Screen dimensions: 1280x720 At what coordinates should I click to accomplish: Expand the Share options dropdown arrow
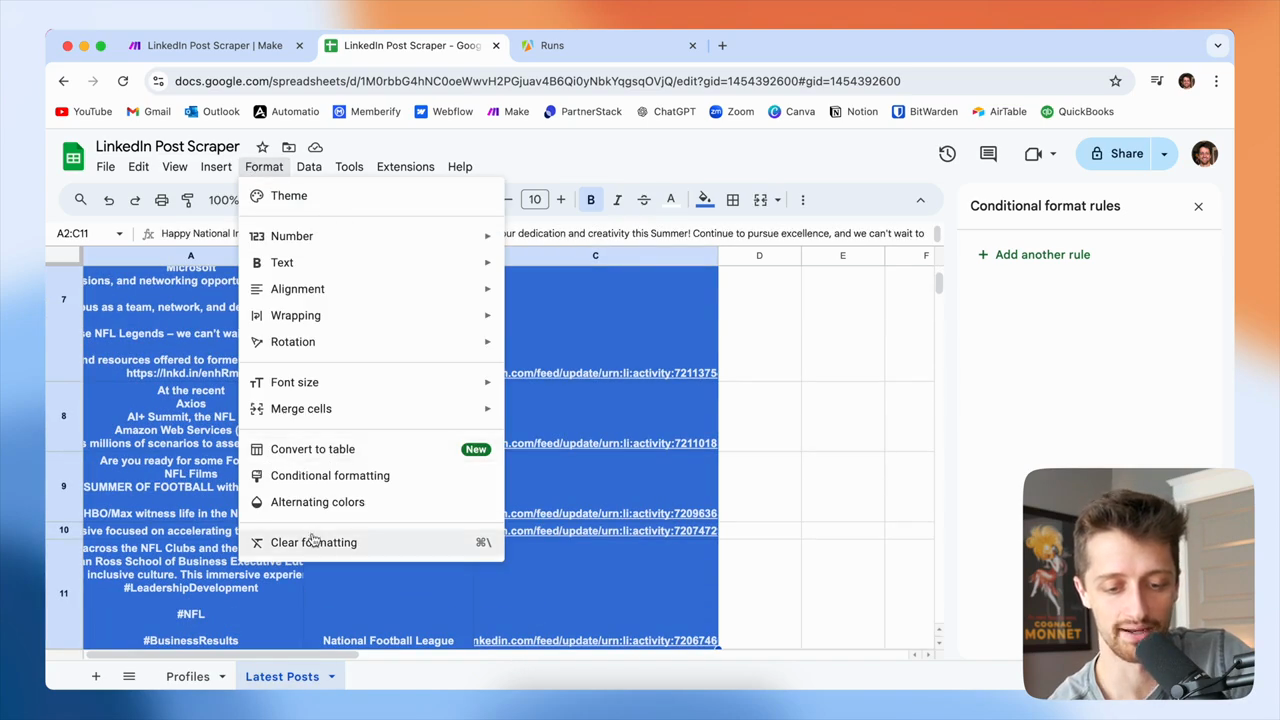pos(1164,154)
